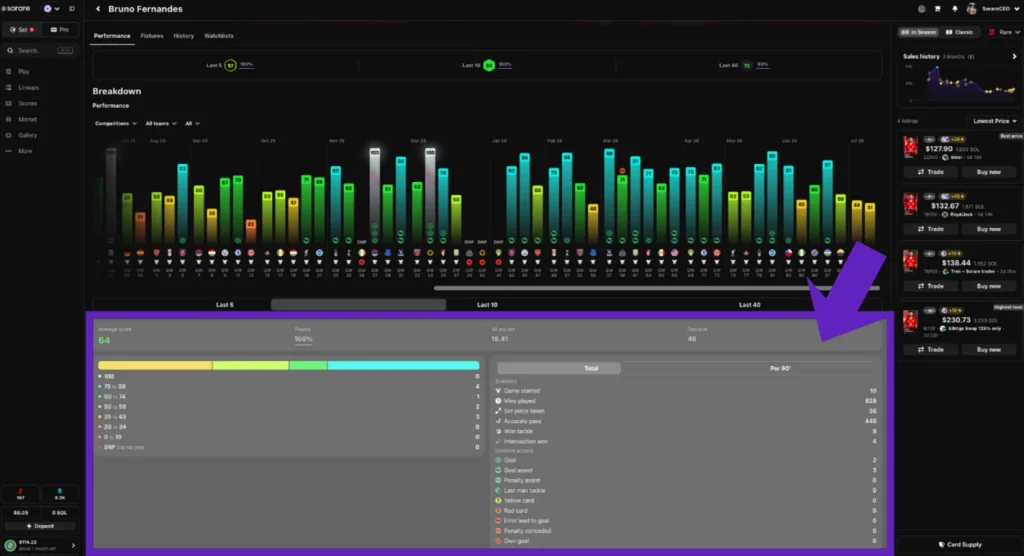This screenshot has width=1024, height=556.
Task: Expand the SorareCEO account menu
Action: coord(1017,9)
